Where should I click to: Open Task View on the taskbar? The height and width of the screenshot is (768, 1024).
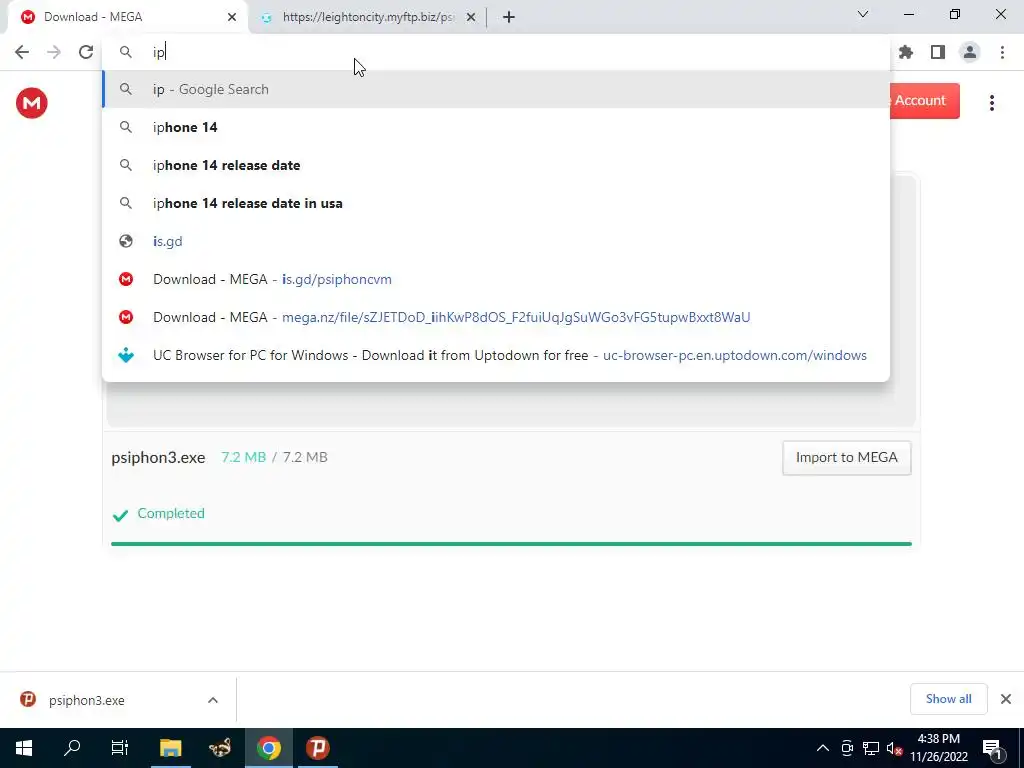(120, 748)
